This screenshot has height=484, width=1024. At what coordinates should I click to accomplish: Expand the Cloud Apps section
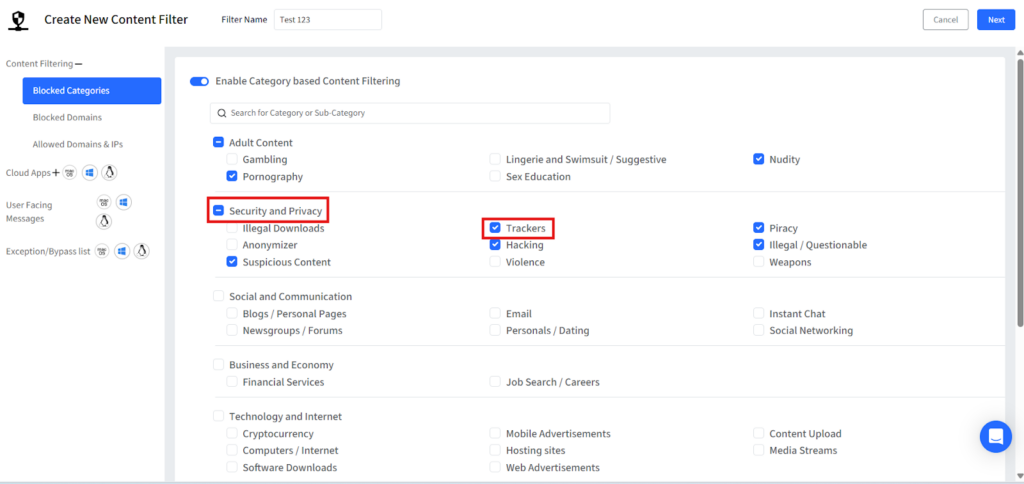pyautogui.click(x=56, y=173)
